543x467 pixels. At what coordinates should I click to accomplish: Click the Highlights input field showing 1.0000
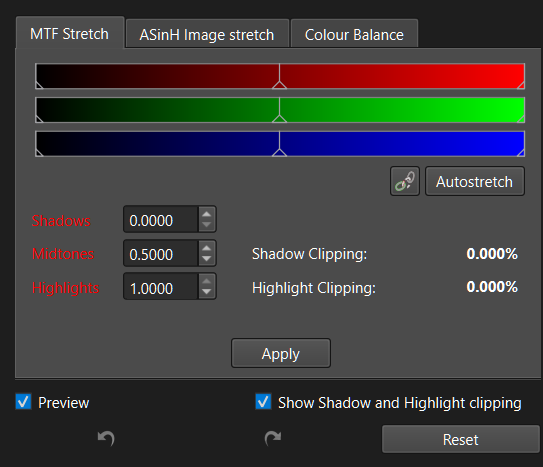(x=161, y=287)
